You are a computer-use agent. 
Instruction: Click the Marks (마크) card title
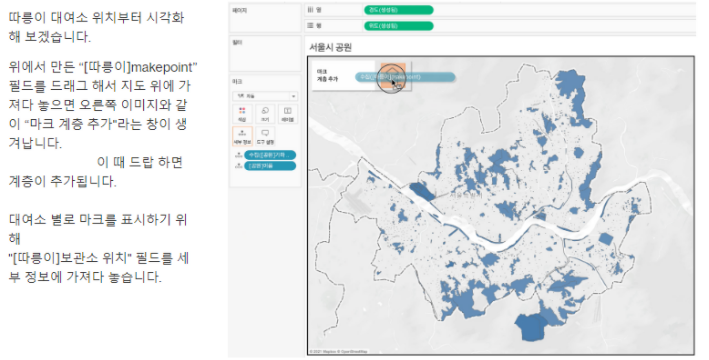[237, 82]
